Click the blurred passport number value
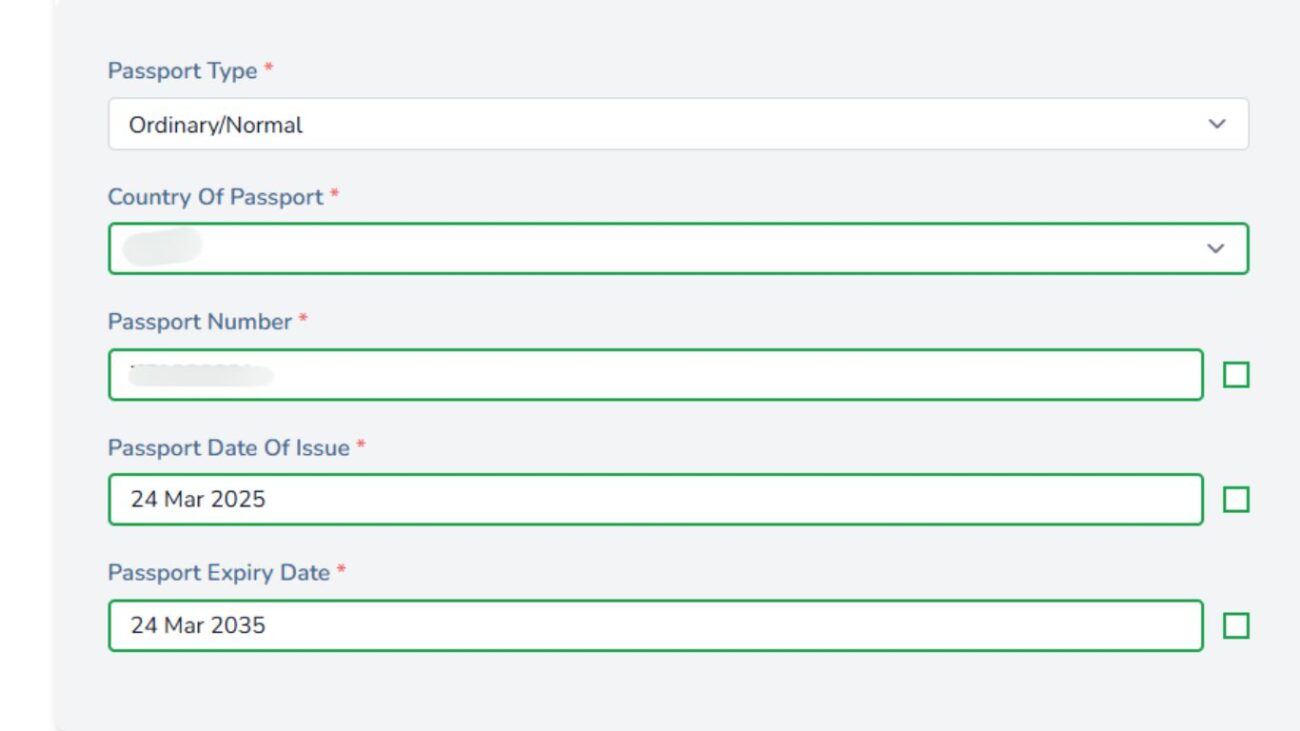 pyautogui.click(x=202, y=375)
